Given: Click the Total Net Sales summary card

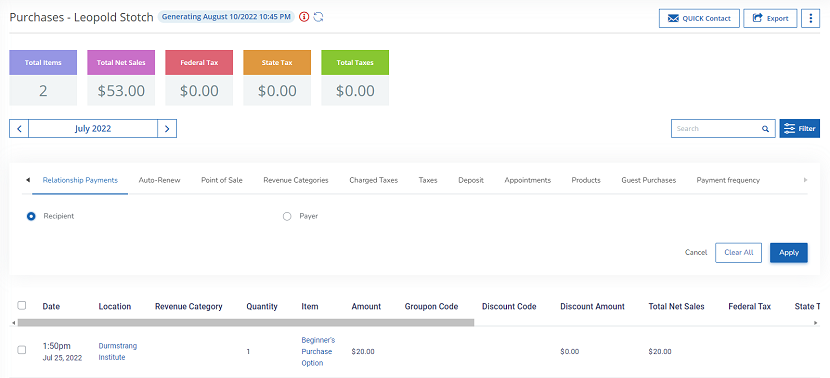Looking at the screenshot, I should click(x=121, y=78).
